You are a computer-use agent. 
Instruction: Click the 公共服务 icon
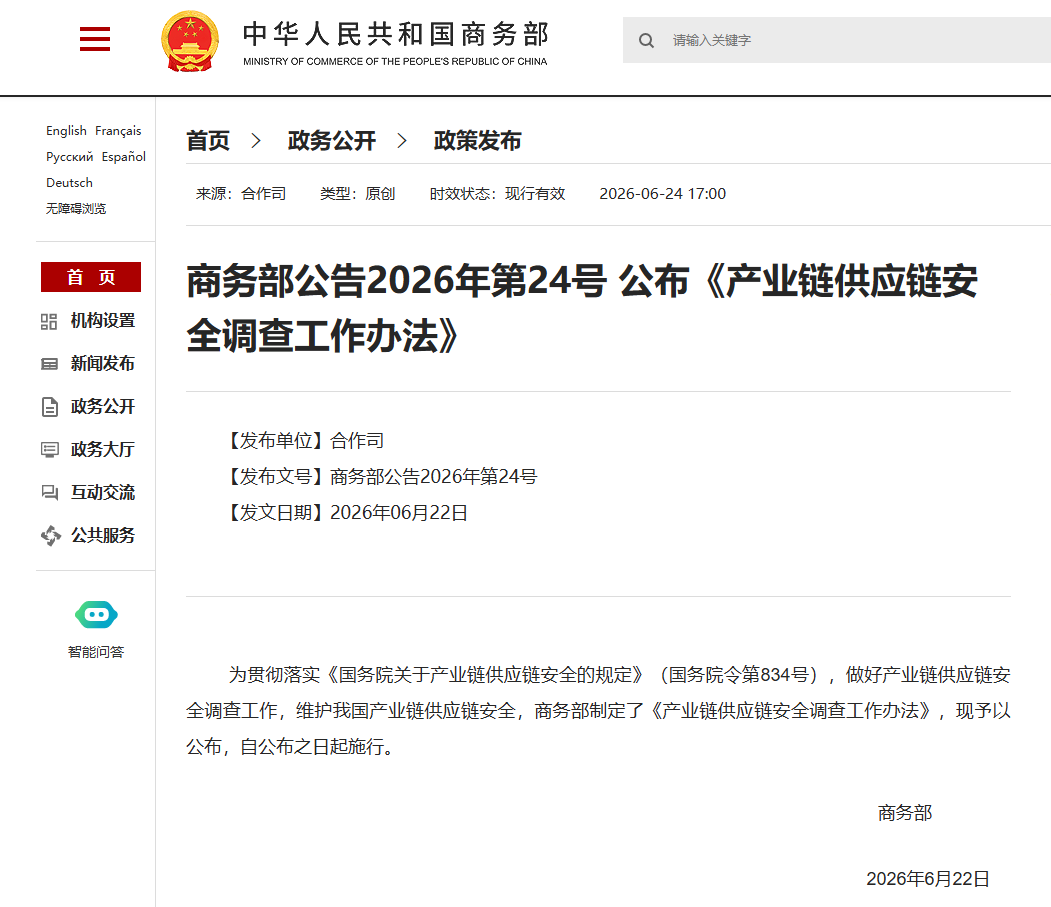pyautogui.click(x=50, y=536)
